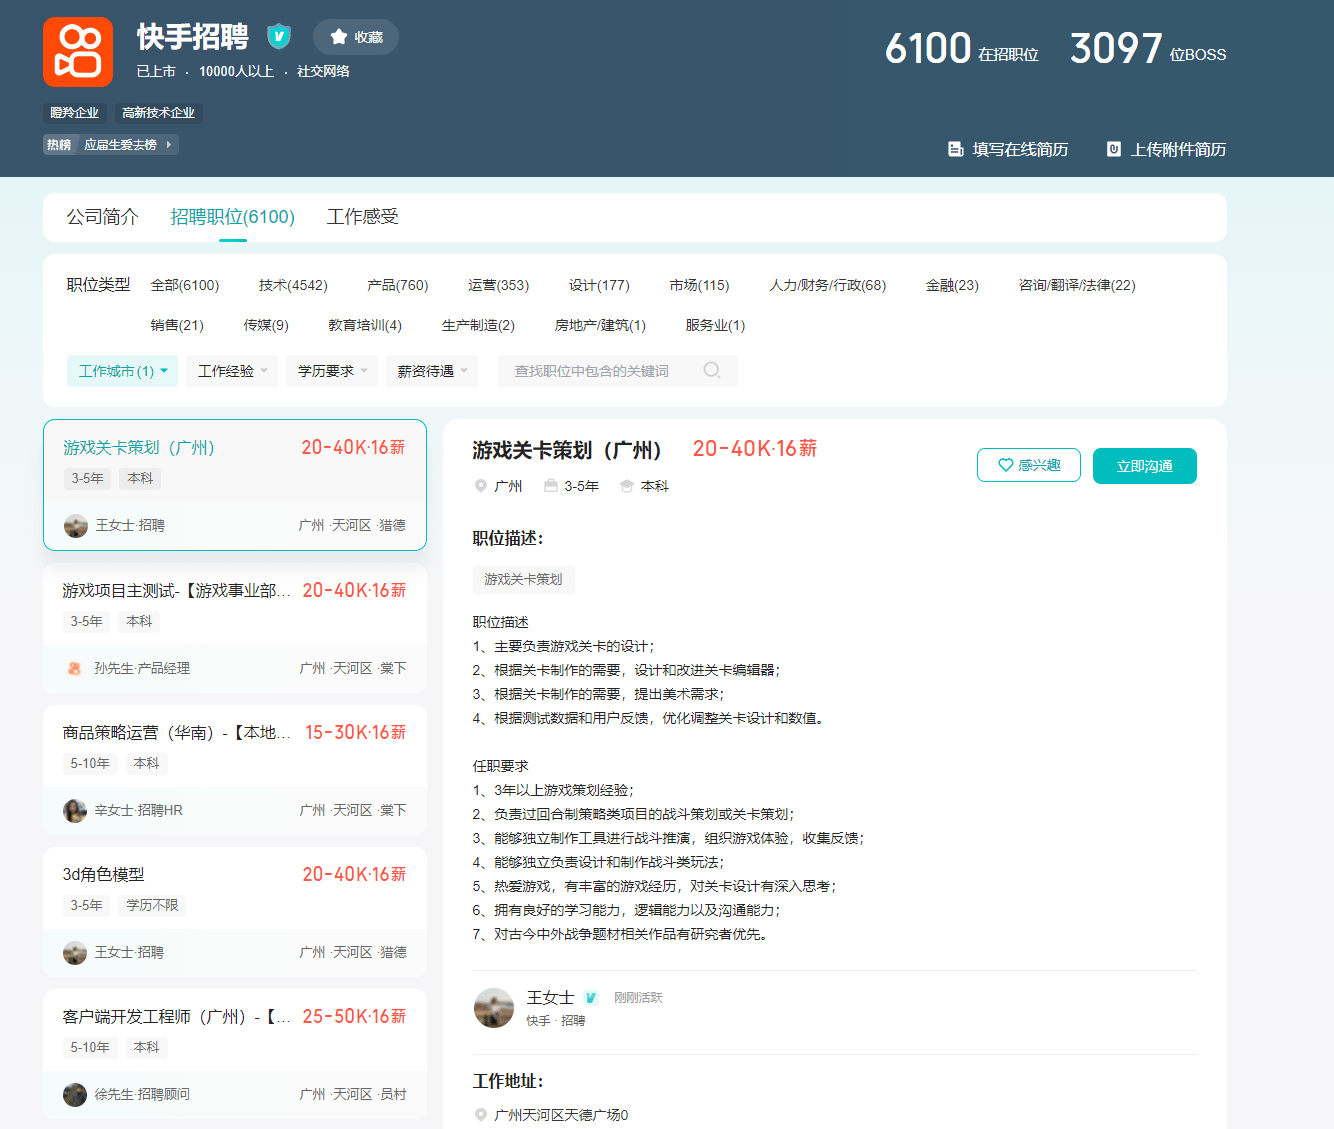Filter by 人力/财务/行政(68) job type
1334x1129 pixels.
[828, 285]
